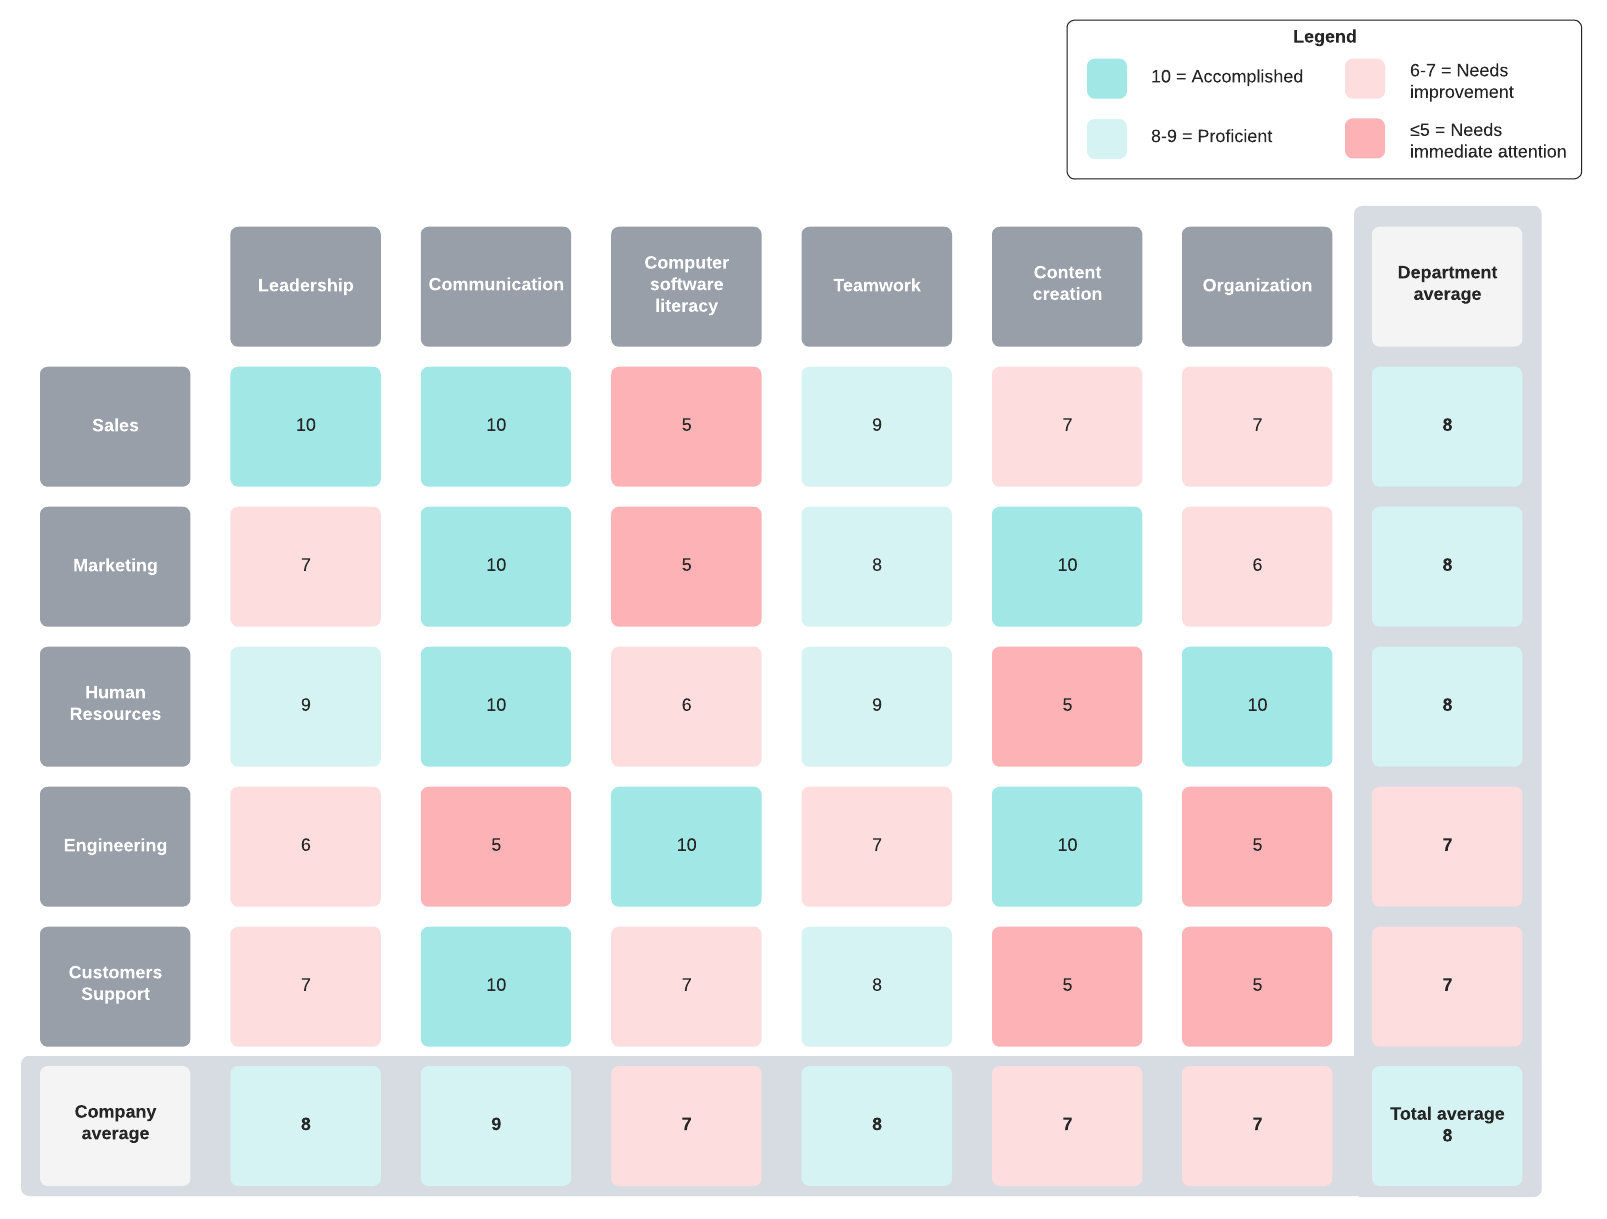
Task: Select Sales computer software literacy score
Action: (686, 426)
